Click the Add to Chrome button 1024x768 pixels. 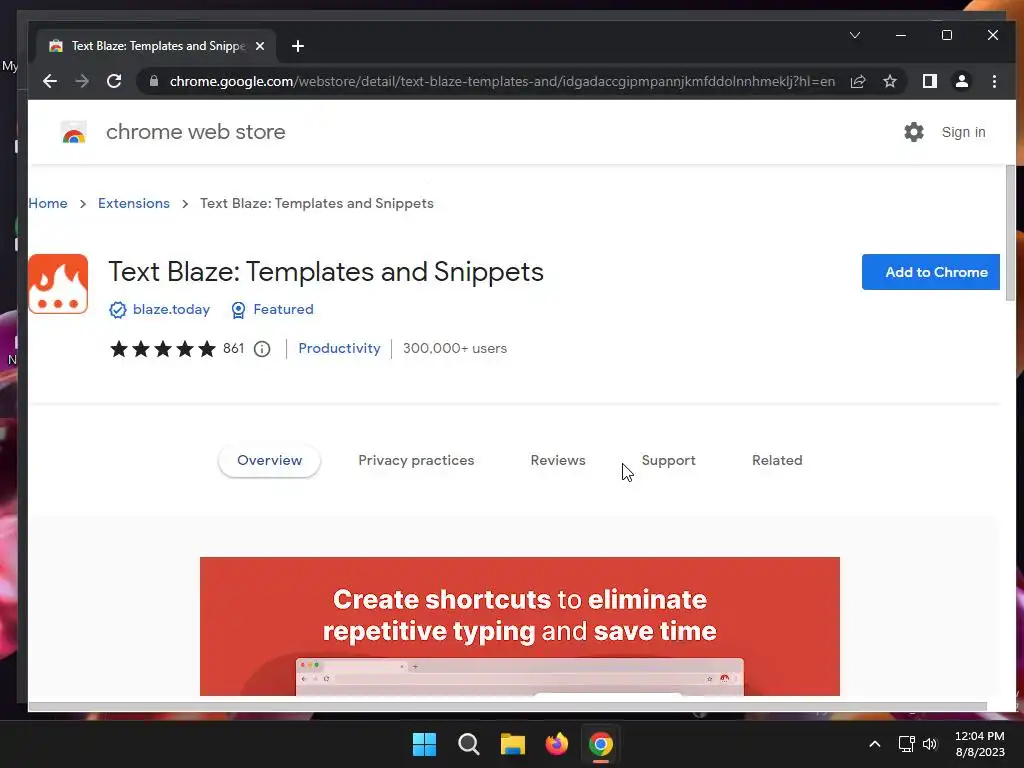coord(931,272)
